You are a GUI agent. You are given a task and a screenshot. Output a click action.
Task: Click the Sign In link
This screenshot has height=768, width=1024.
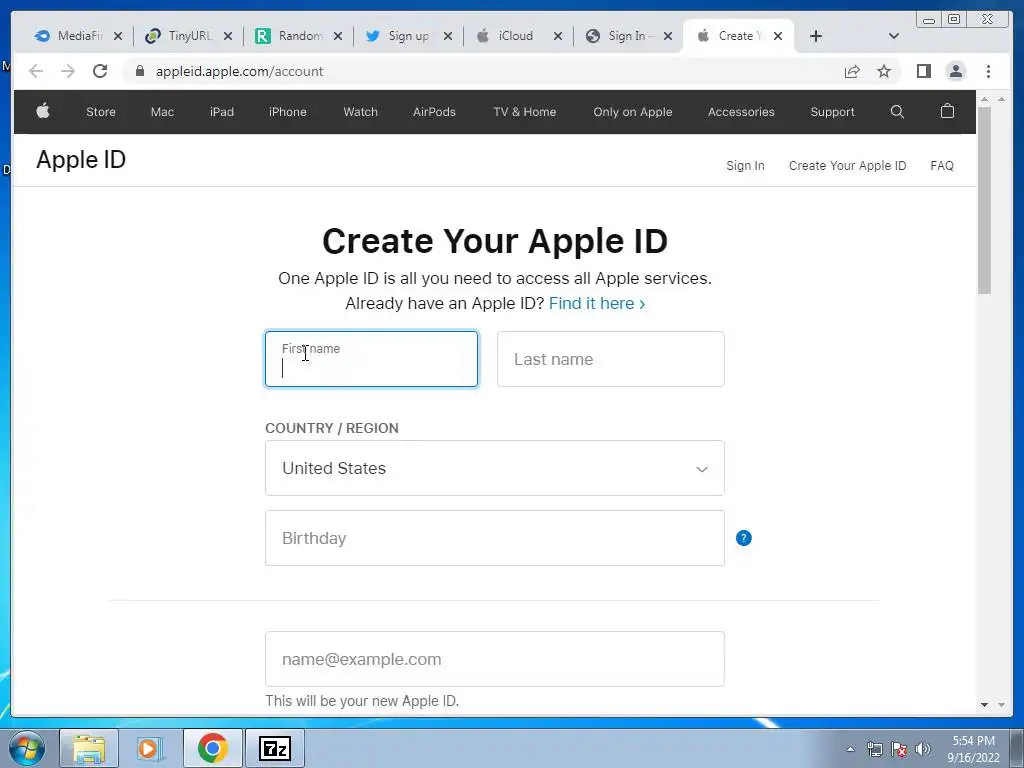[x=745, y=166]
